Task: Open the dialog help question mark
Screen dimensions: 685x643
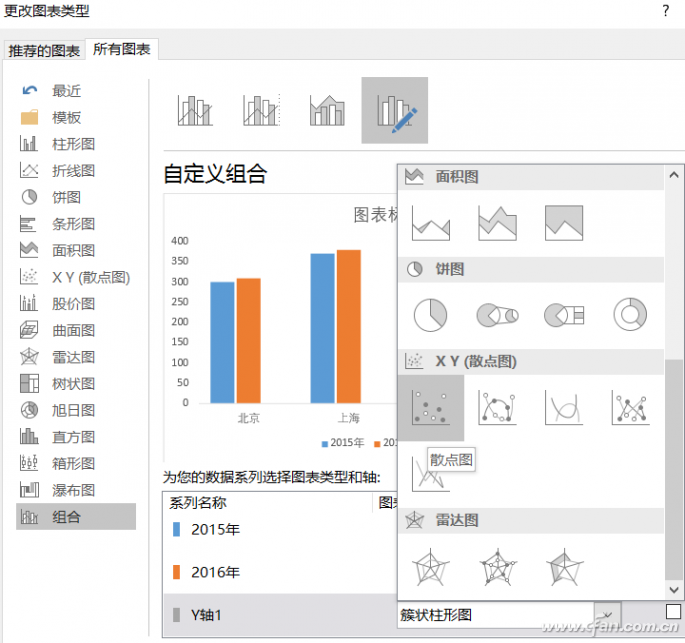Action: point(666,10)
